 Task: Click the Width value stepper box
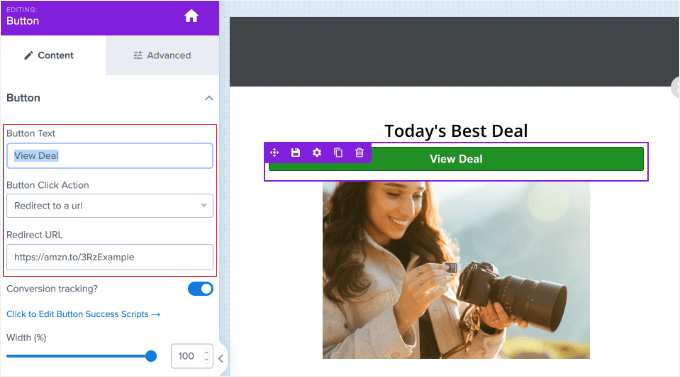[192, 356]
